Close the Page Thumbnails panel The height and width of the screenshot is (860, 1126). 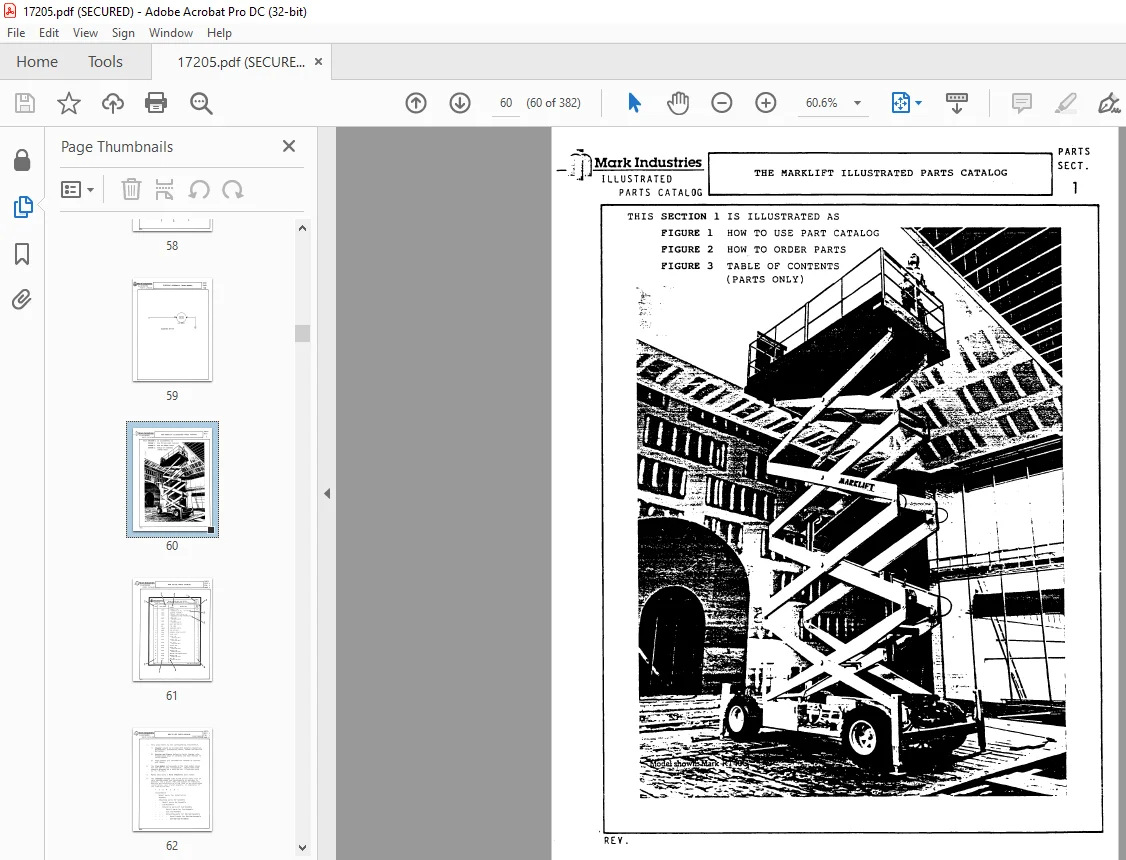pos(289,146)
